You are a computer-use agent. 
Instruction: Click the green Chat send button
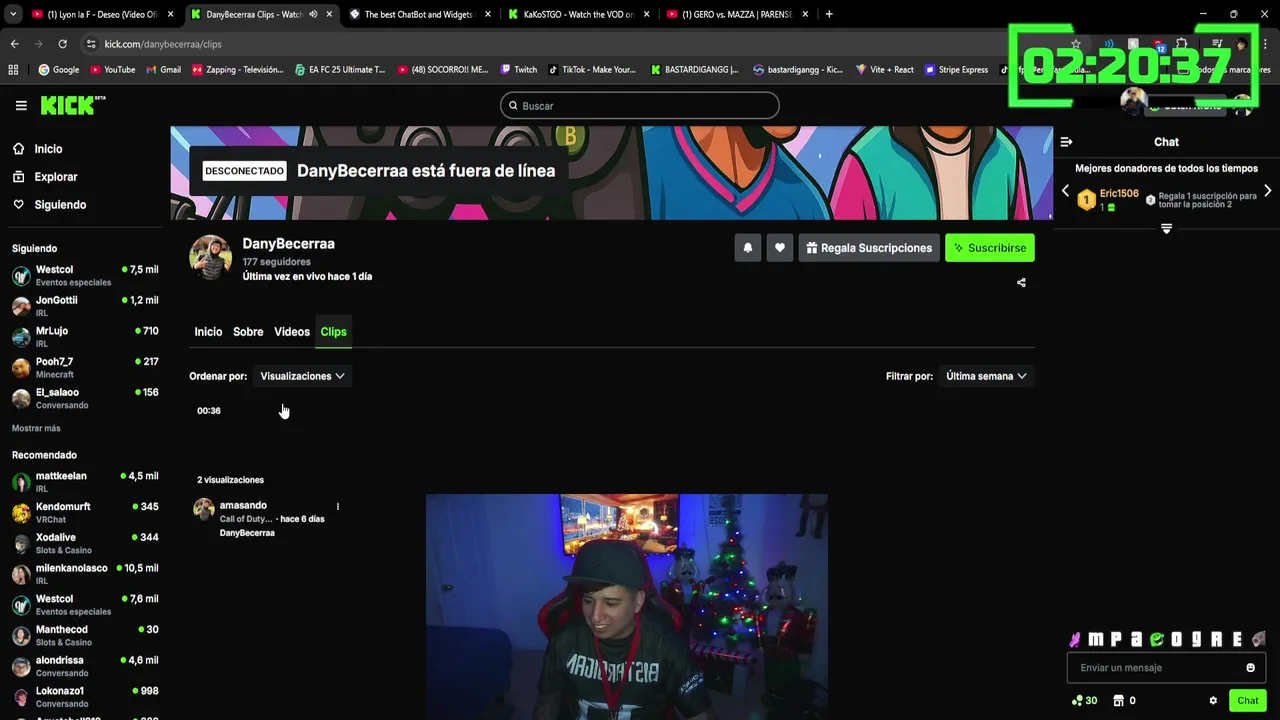[1247, 701]
